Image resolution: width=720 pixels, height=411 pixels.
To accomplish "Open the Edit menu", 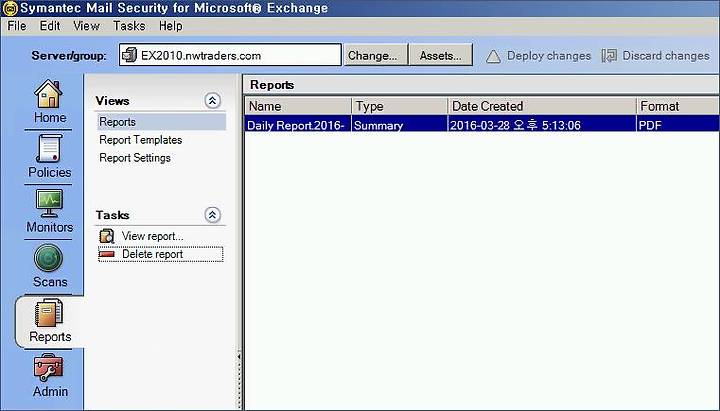I will coord(50,26).
